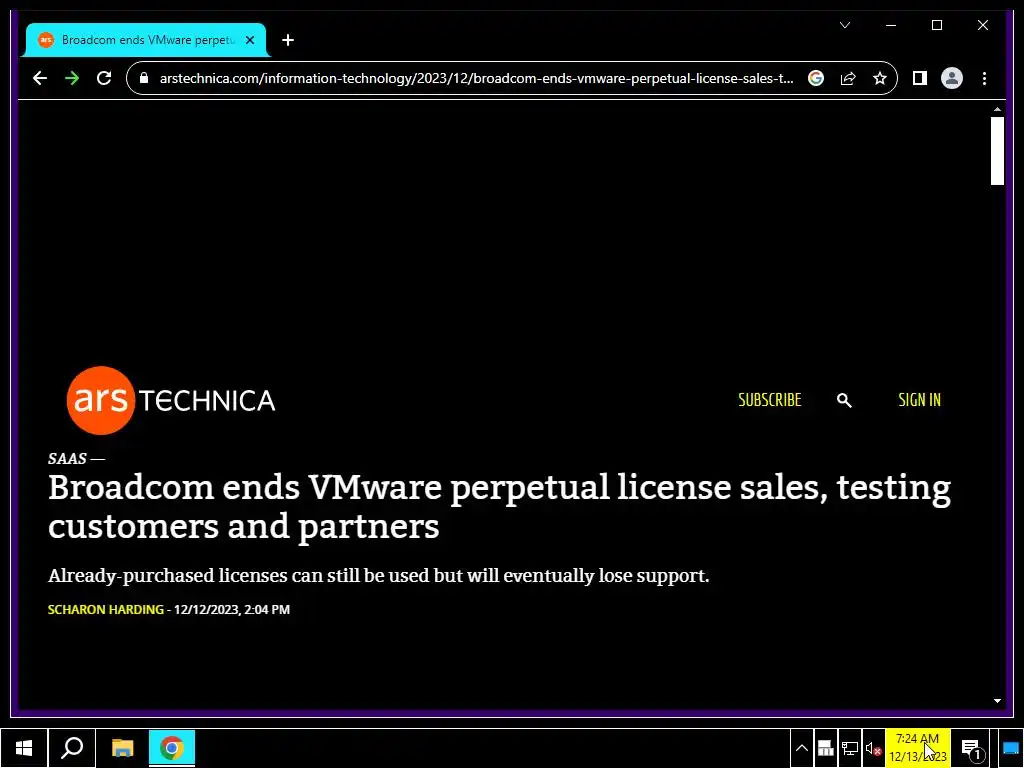Click the page scrollbar down arrow
The height and width of the screenshot is (768, 1024).
[997, 701]
